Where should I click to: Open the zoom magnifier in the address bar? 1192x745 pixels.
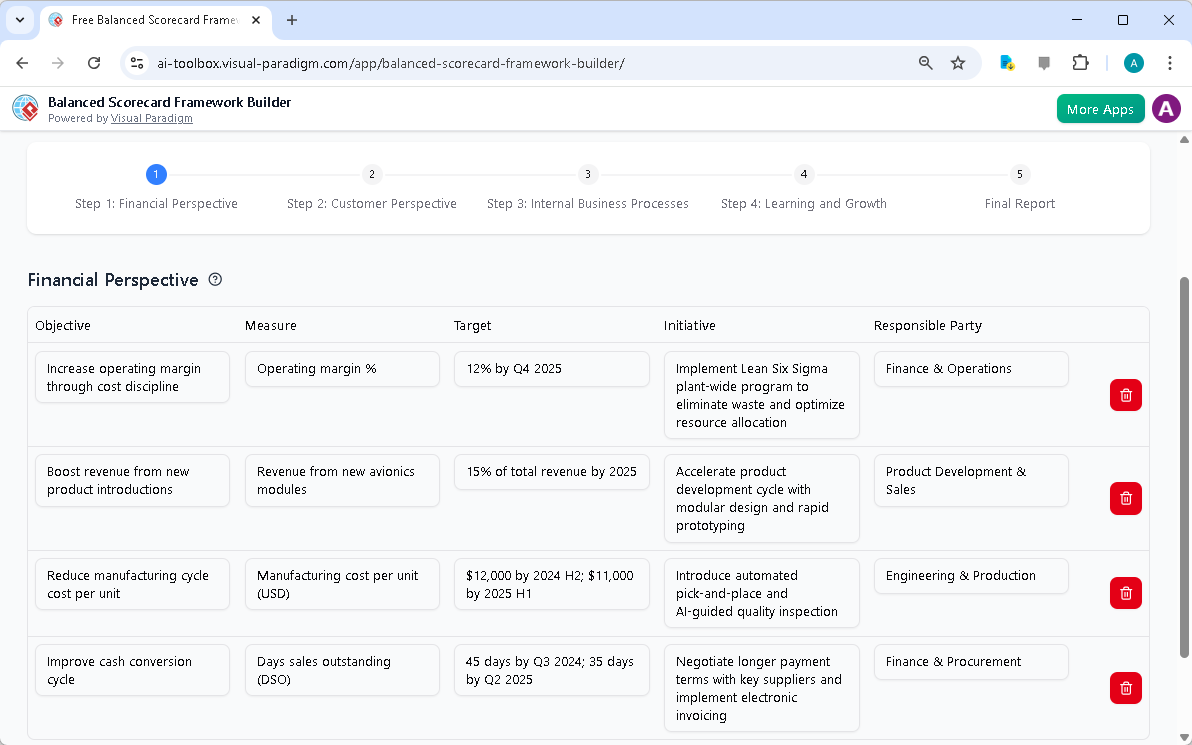[x=925, y=62]
